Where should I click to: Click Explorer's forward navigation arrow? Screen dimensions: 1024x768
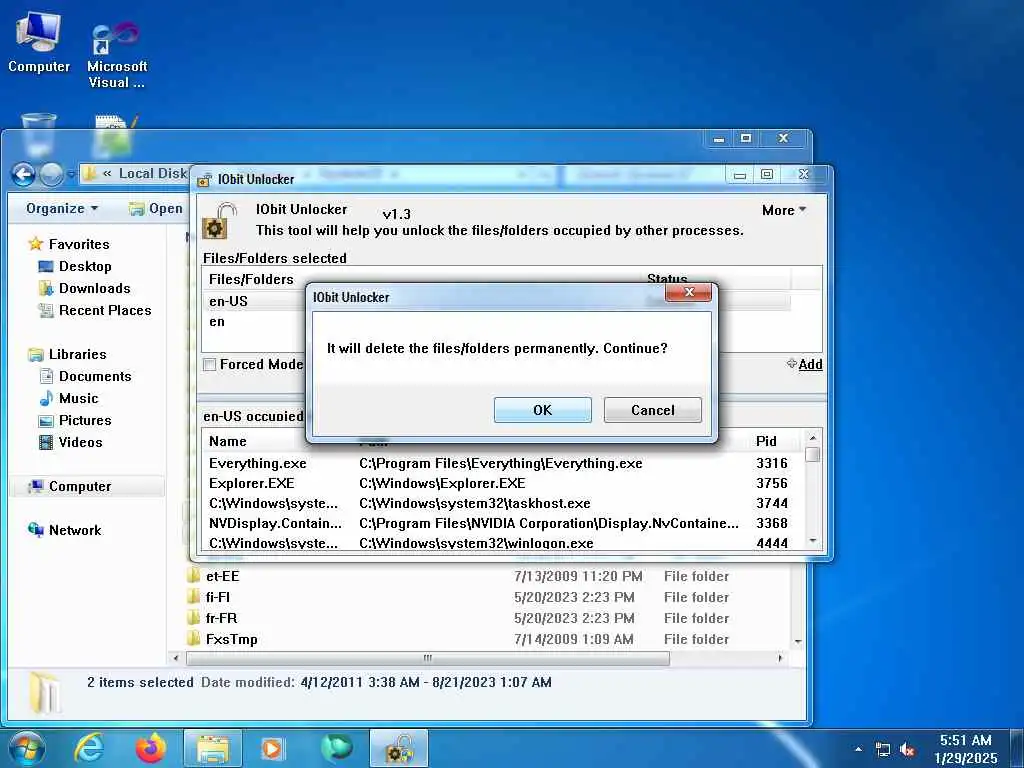[51, 174]
